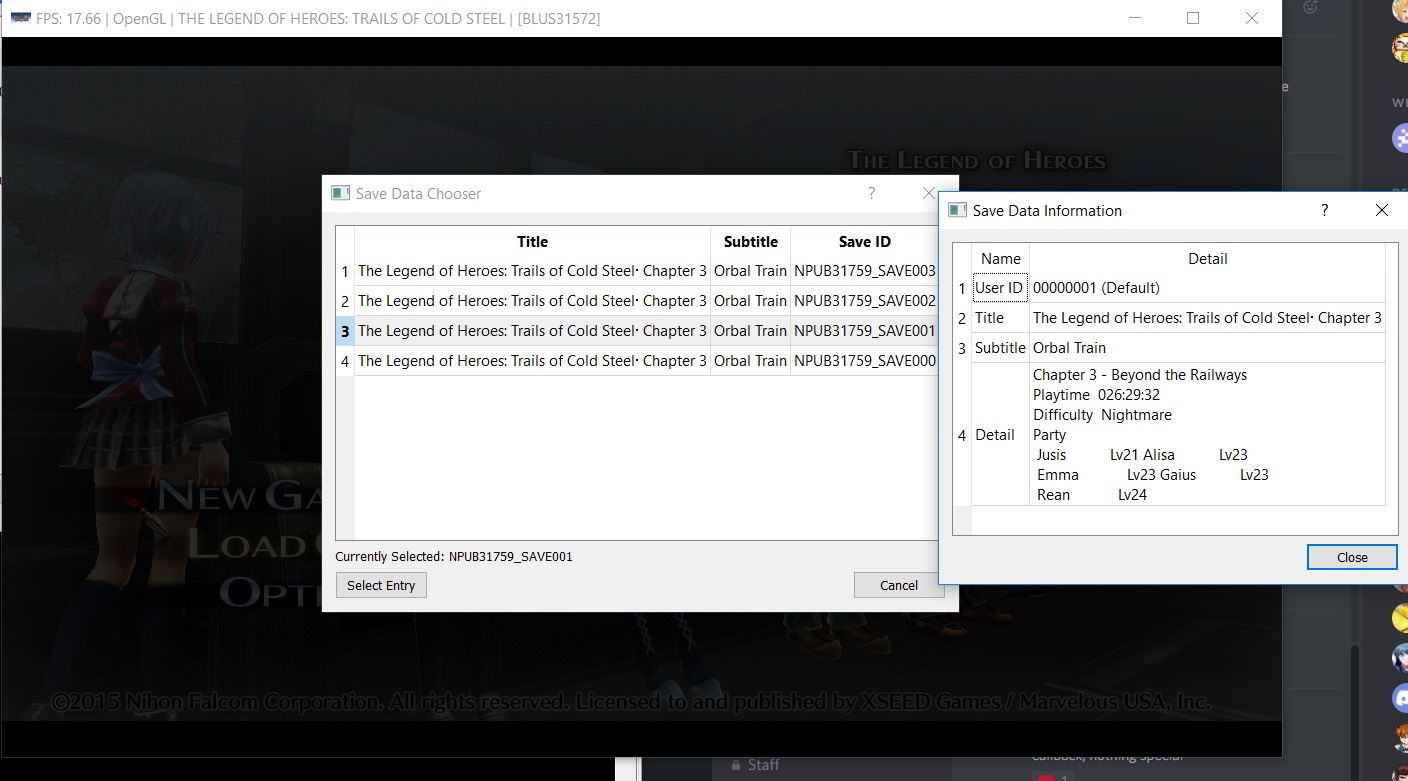Image resolution: width=1408 pixels, height=781 pixels.
Task: Click the User ID name cell
Action: (1000, 288)
